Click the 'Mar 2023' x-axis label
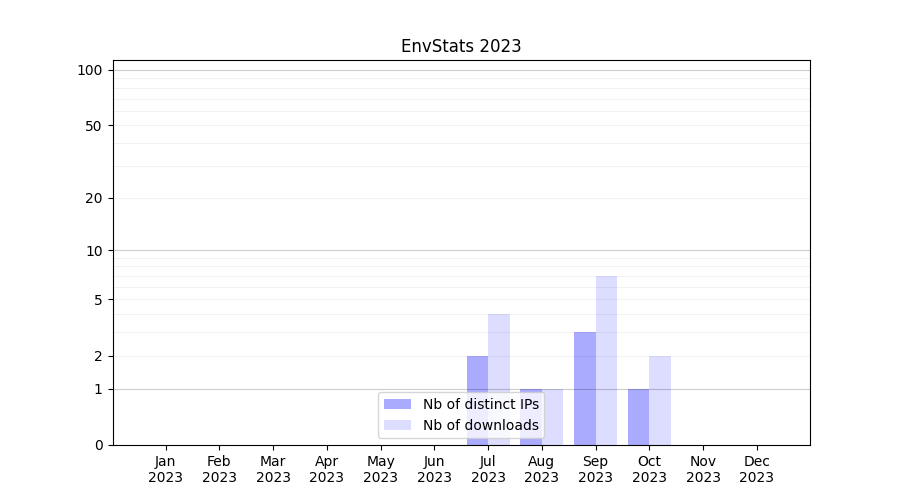Image resolution: width=900 pixels, height=500 pixels. point(273,469)
